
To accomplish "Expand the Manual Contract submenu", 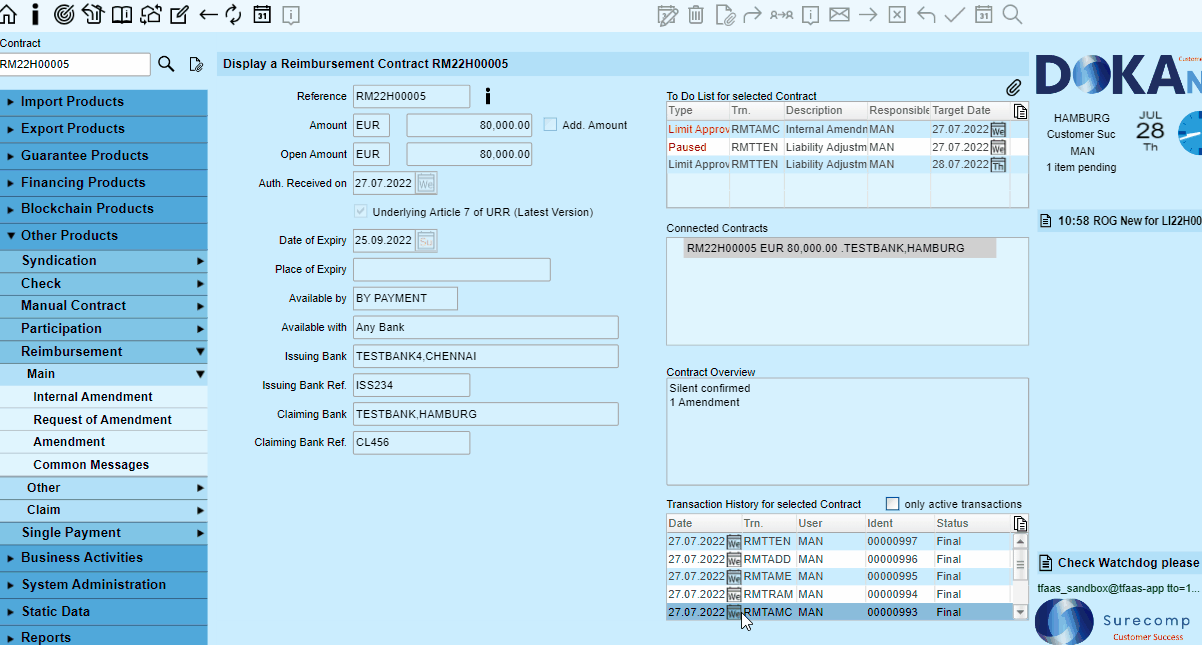I will coord(104,306).
